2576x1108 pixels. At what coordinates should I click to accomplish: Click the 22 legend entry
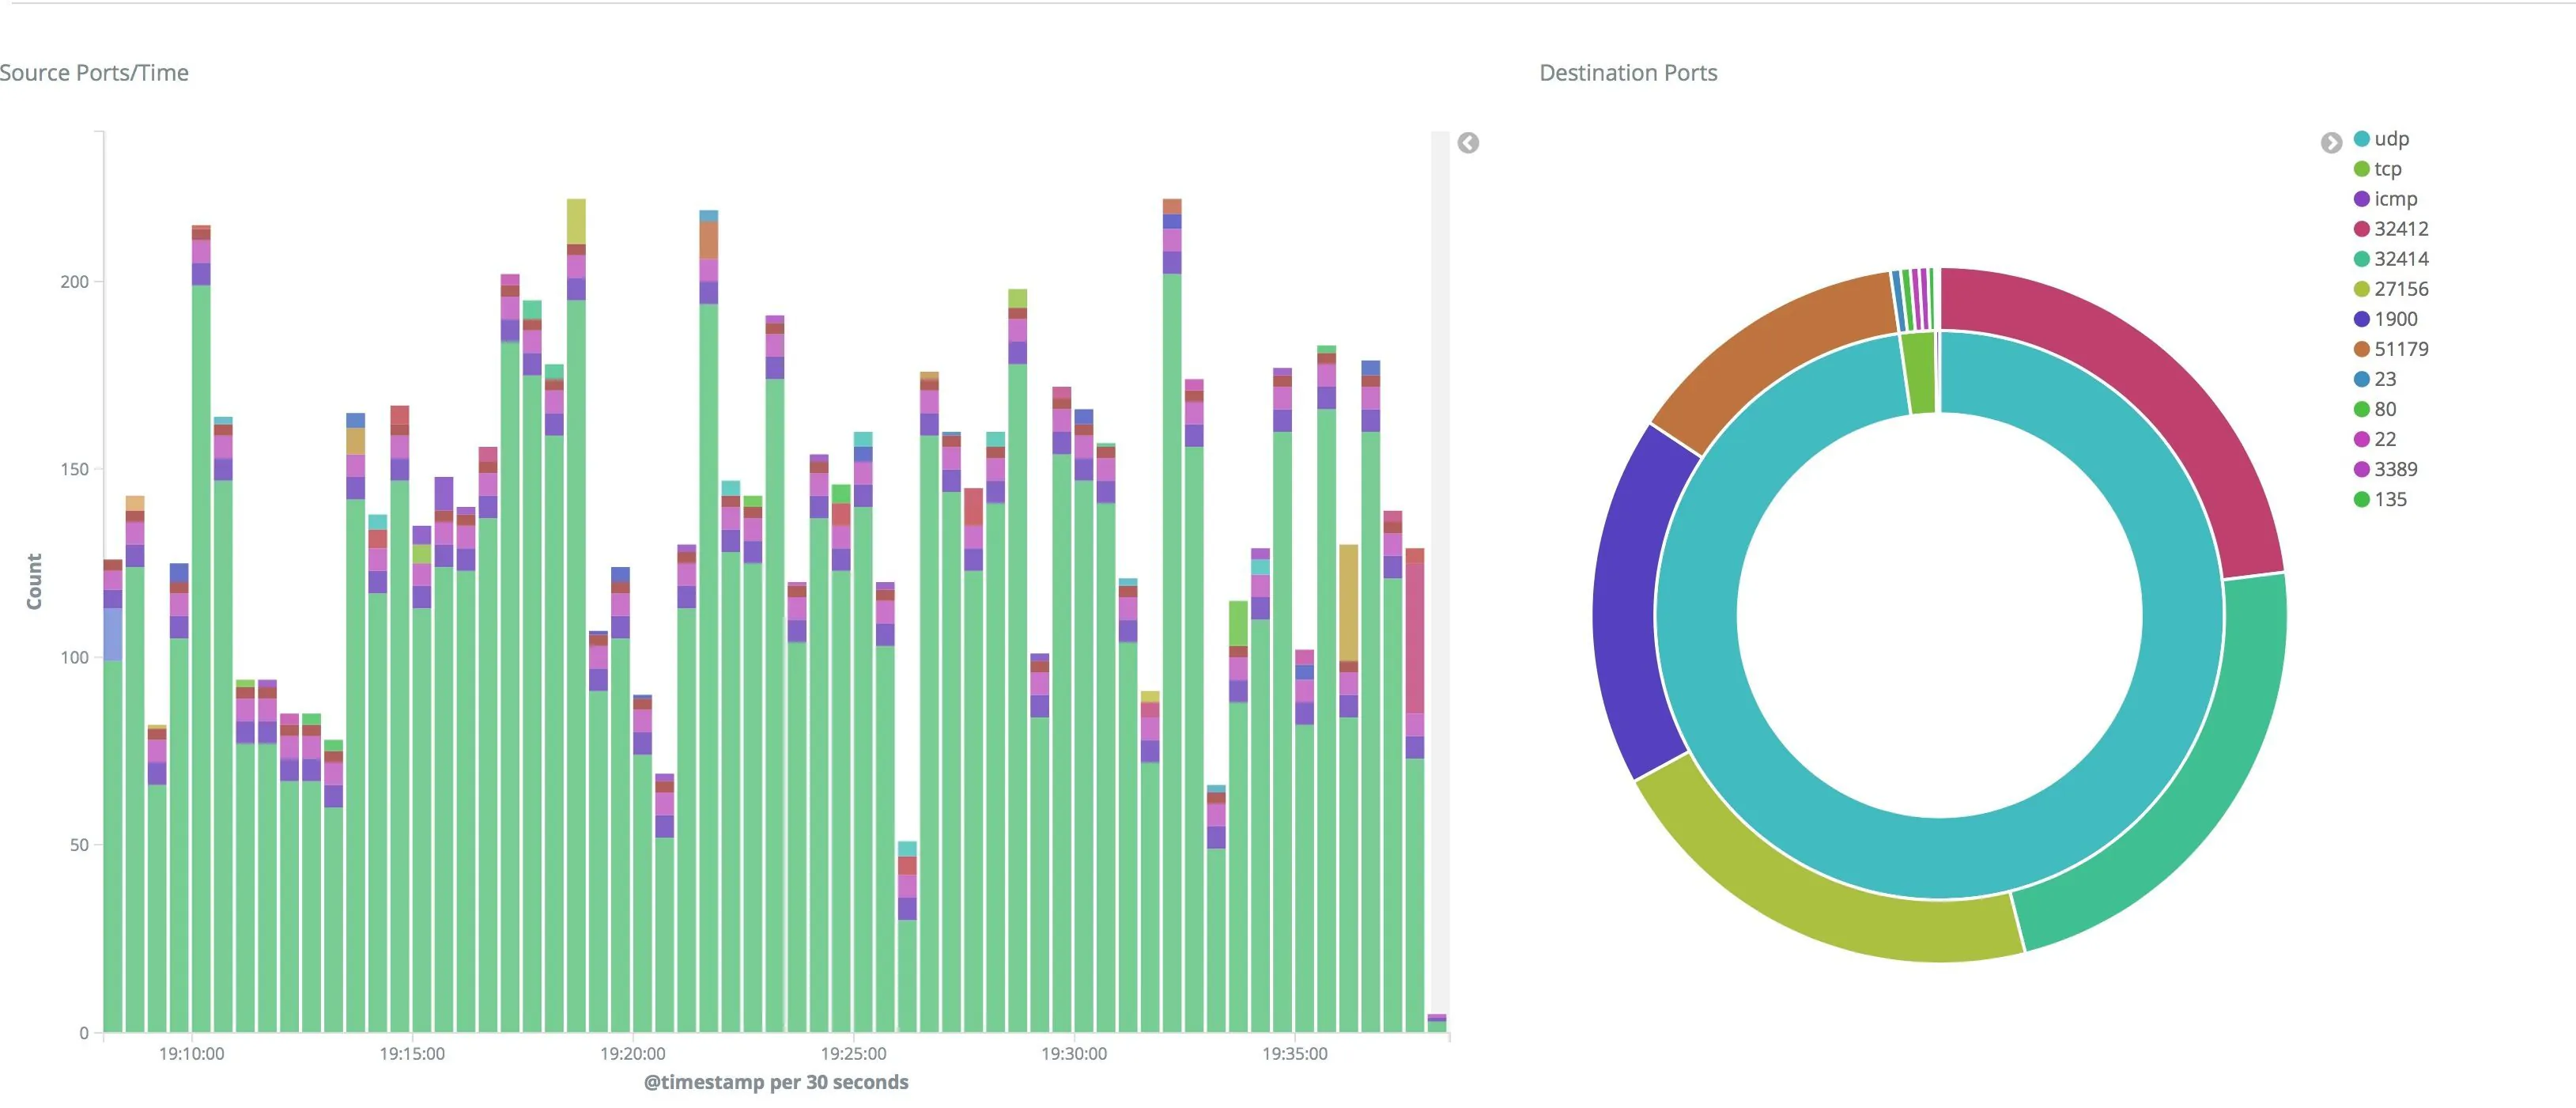pyautogui.click(x=2375, y=439)
